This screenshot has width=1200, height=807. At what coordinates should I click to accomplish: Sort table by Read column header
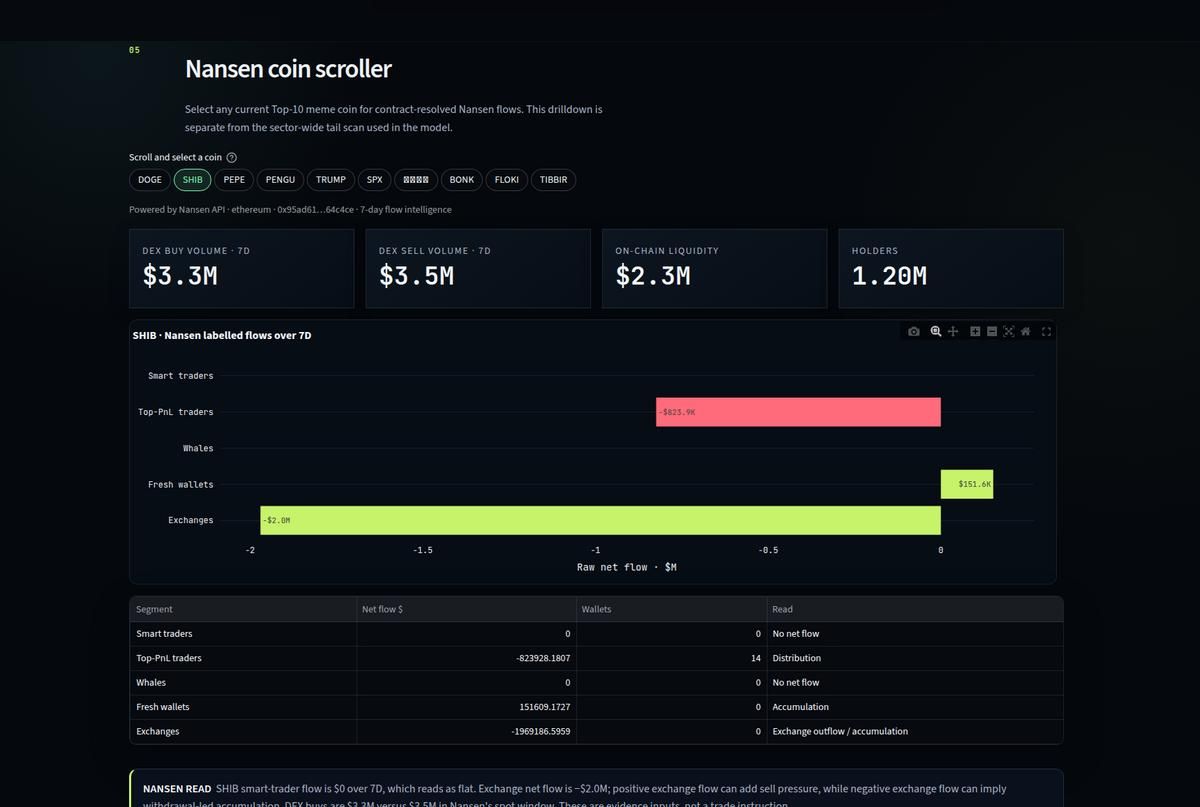(x=915, y=609)
